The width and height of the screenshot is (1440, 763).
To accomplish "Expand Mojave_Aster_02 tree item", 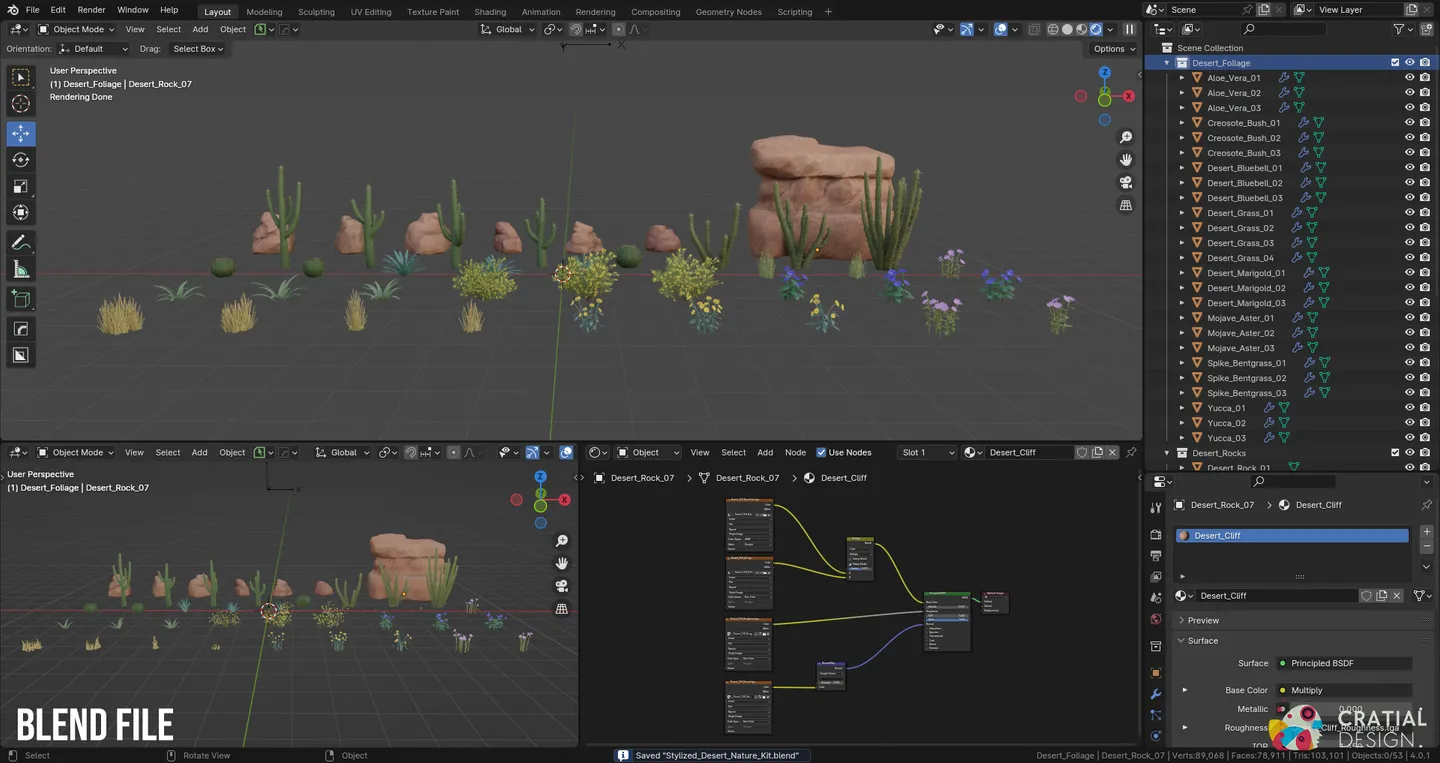I will 1181,333.
